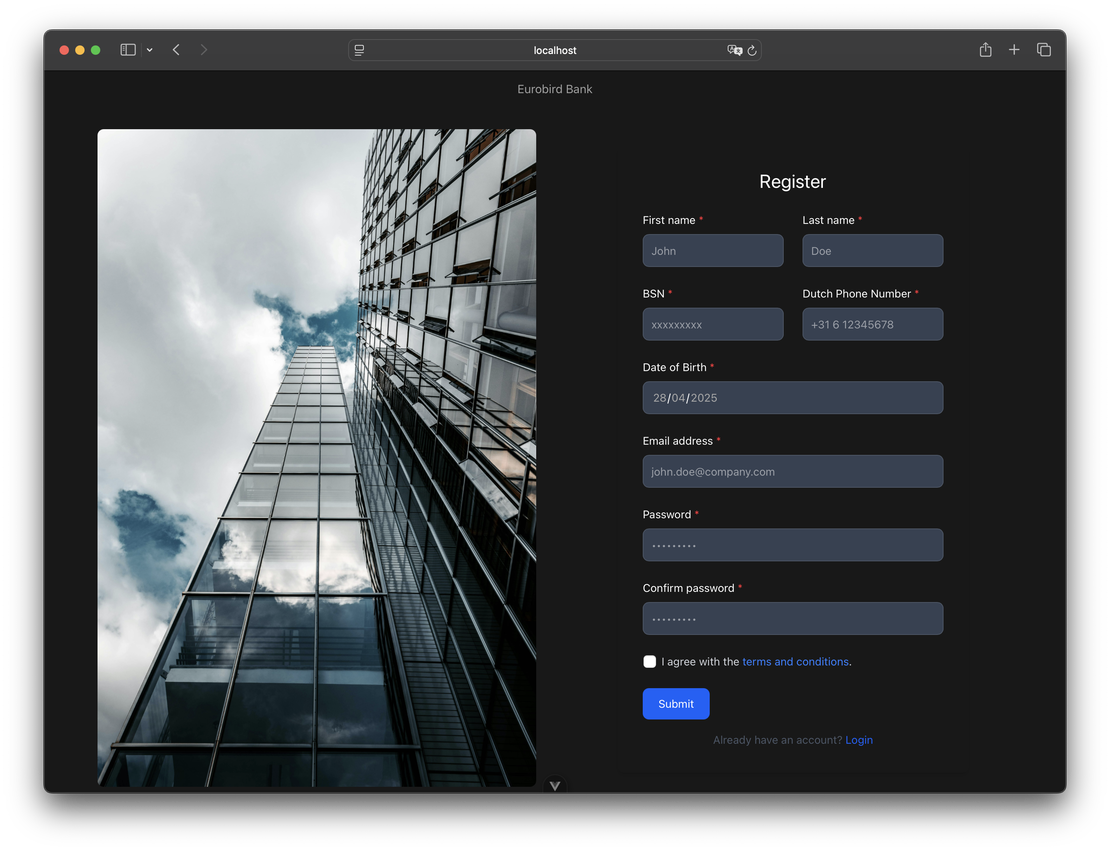Click the skyscraper photo

click(316, 457)
